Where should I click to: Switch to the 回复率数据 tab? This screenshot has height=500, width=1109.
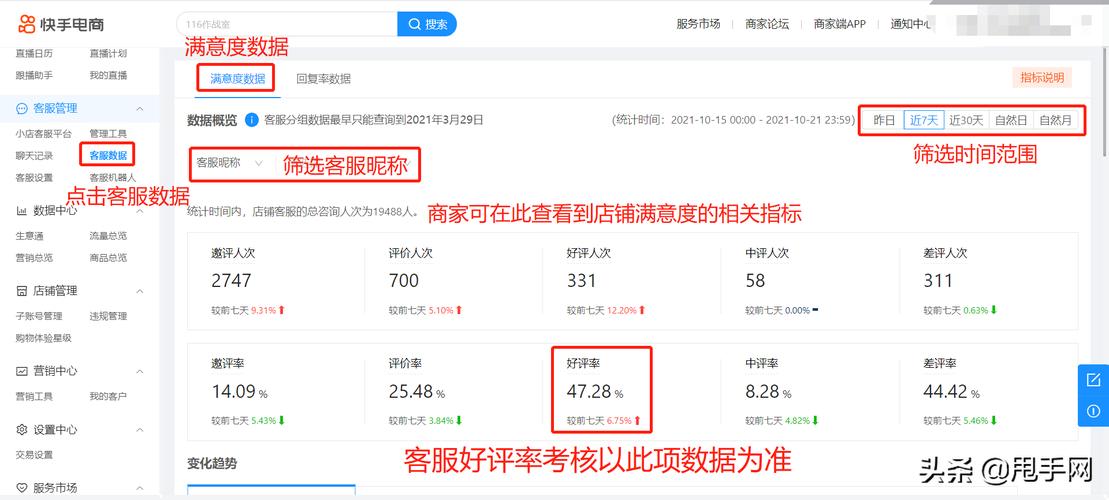point(323,78)
